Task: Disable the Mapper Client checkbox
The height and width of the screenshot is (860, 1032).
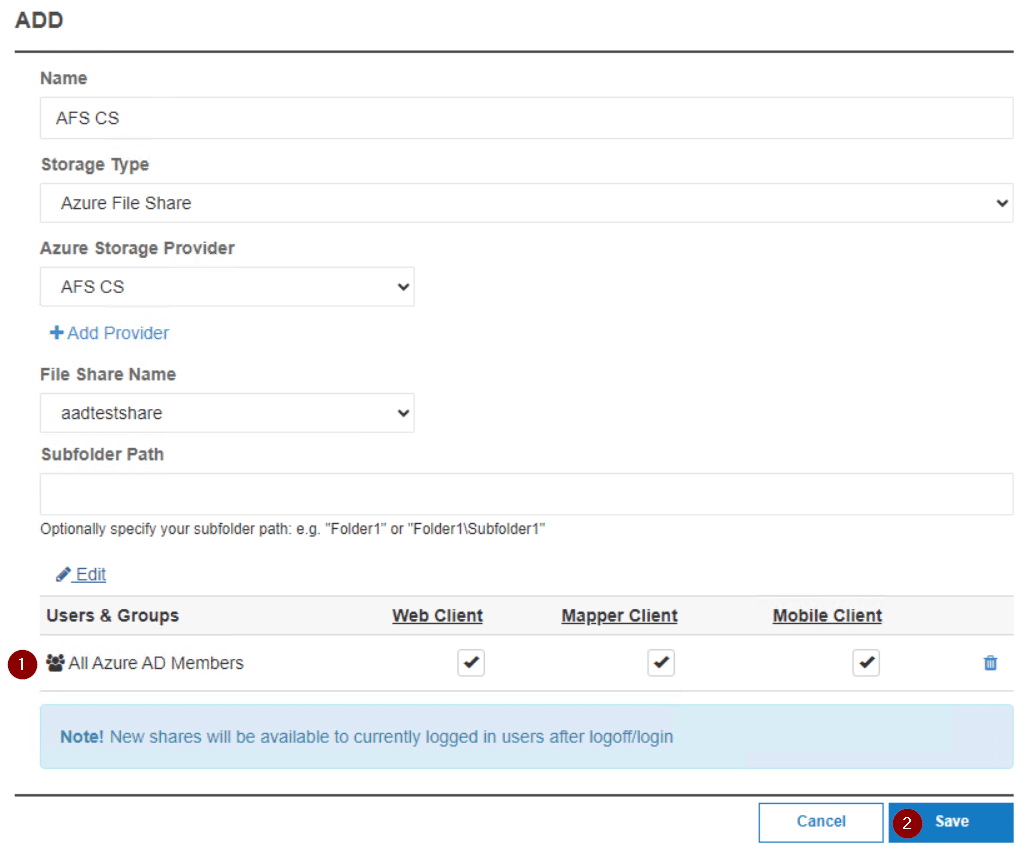Action: pos(660,662)
